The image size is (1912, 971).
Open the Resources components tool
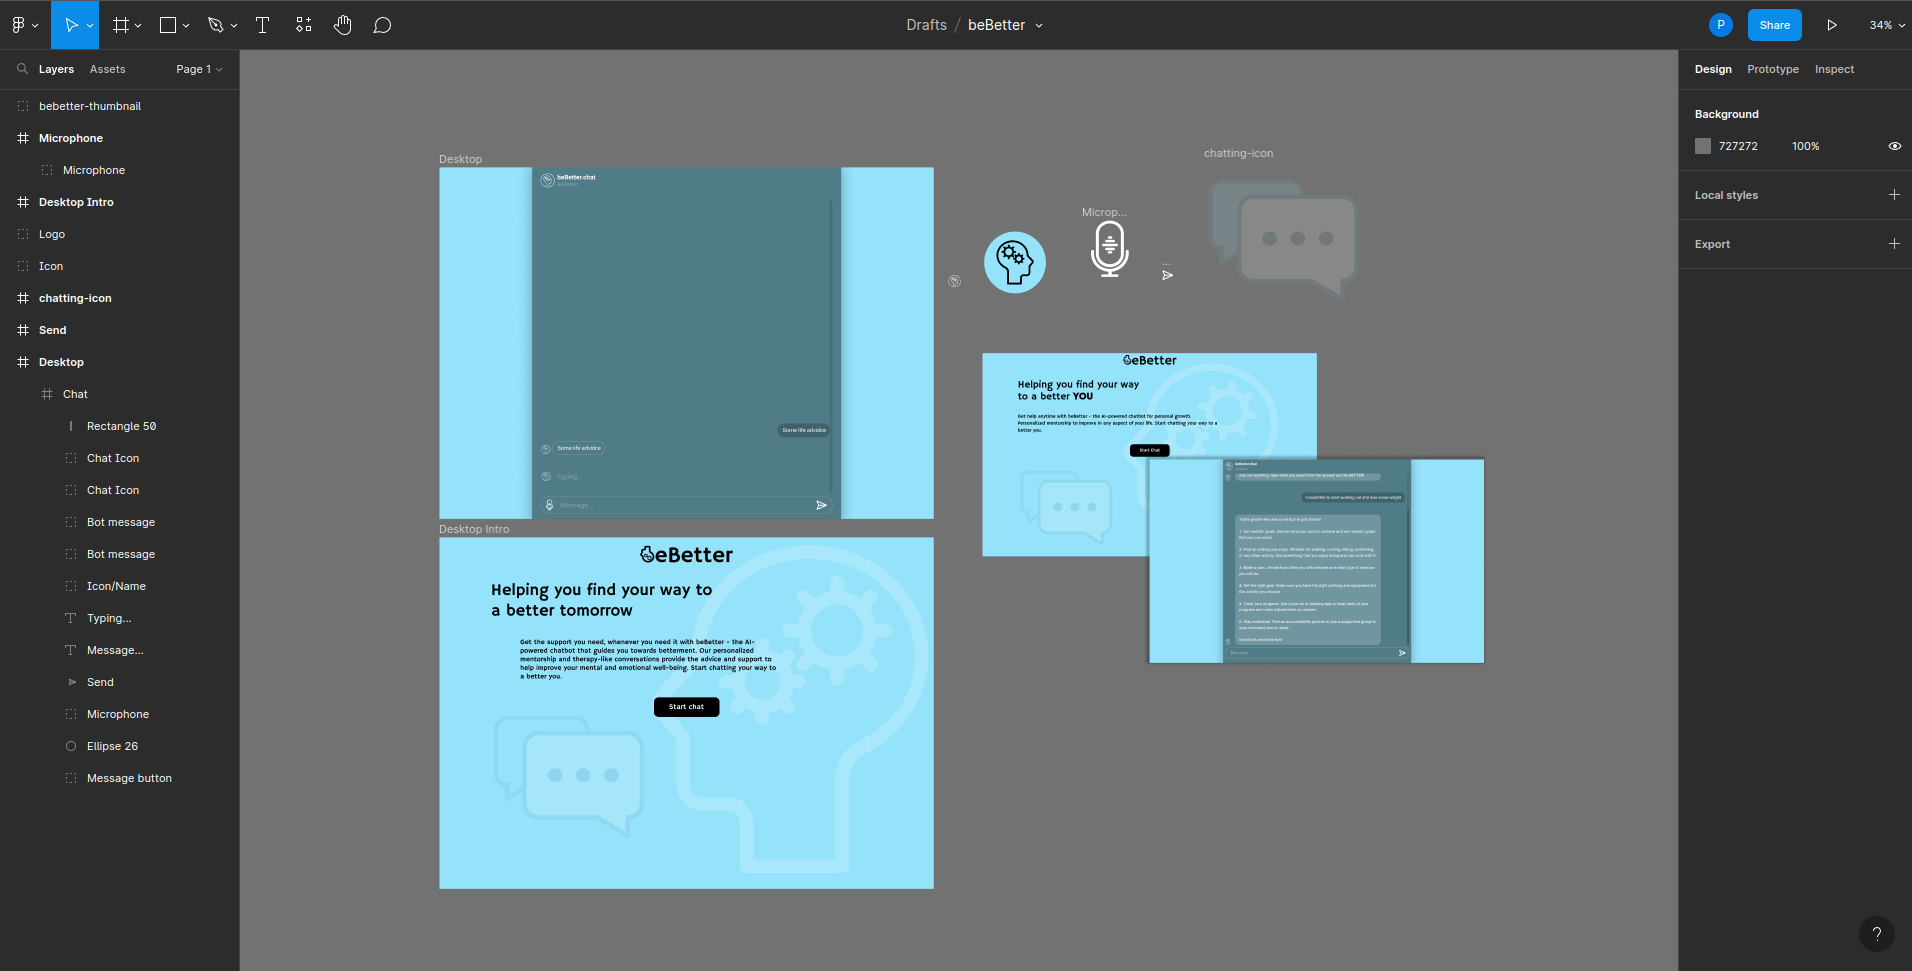click(304, 25)
